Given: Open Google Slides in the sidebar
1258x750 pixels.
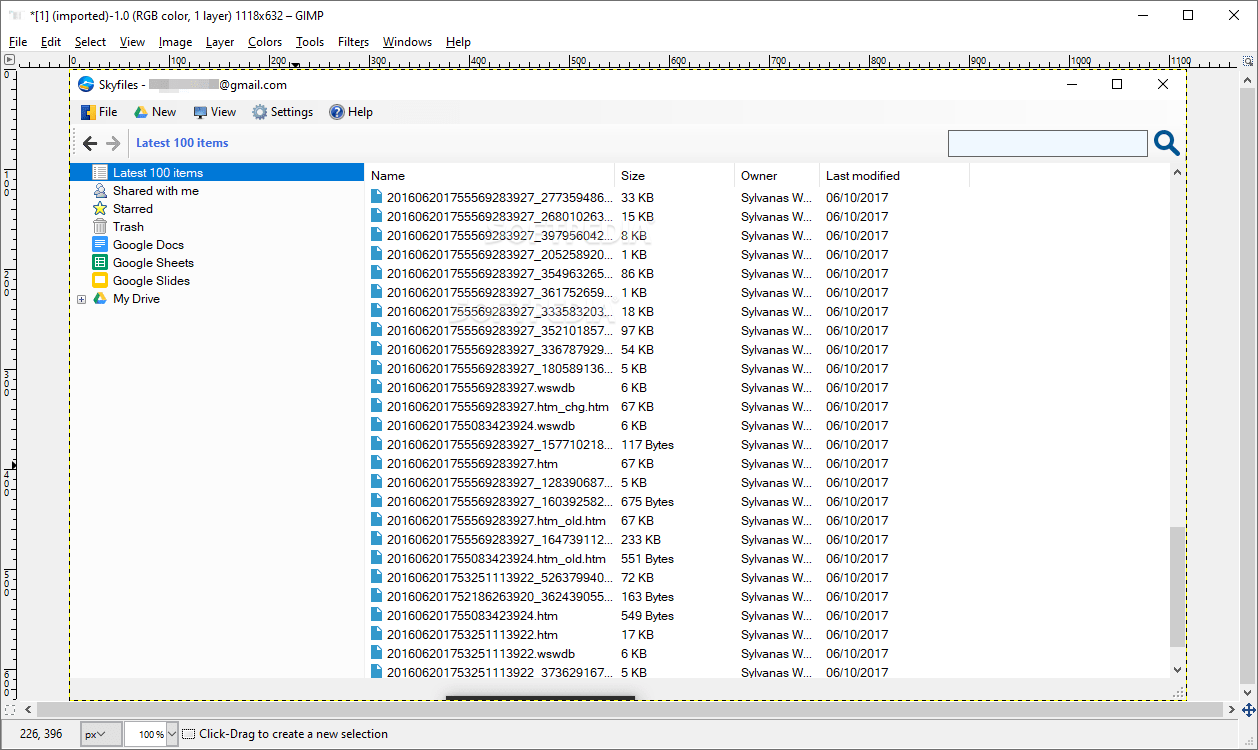Looking at the screenshot, I should pyautogui.click(x=151, y=281).
